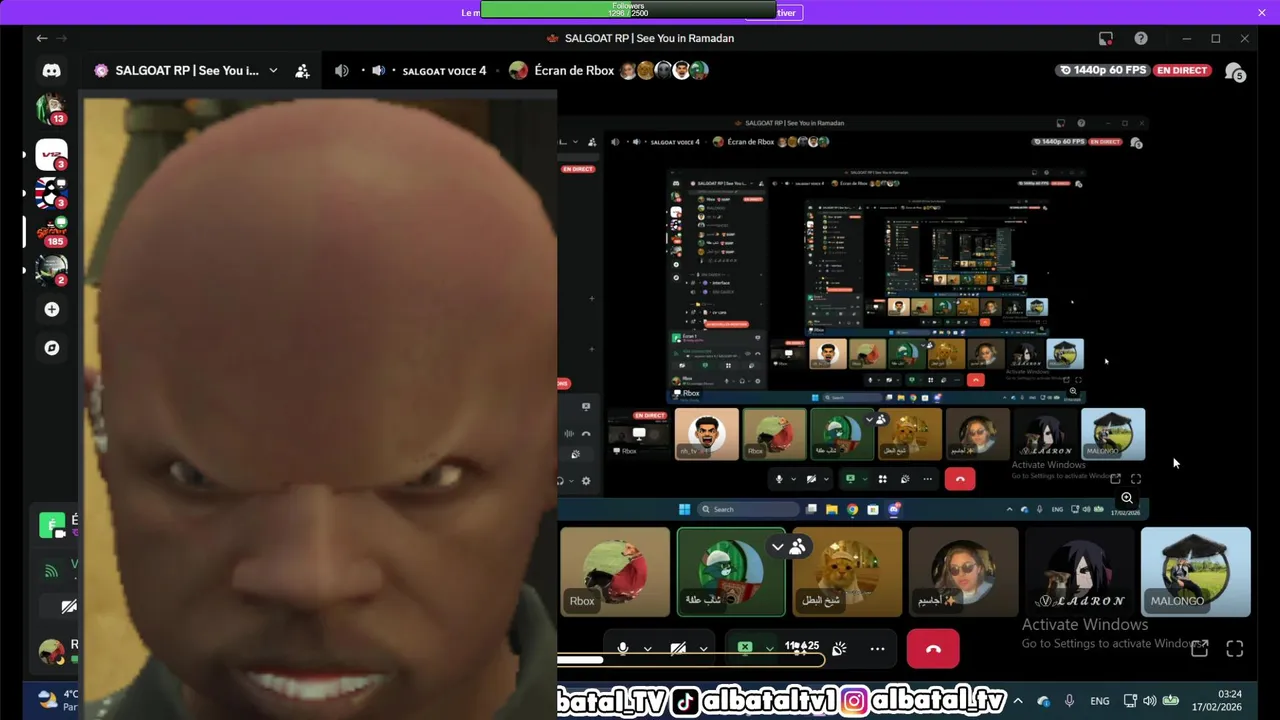Viewport: 1280px width, 720px height.
Task: Open Discord direct messages home icon
Action: tap(51, 71)
